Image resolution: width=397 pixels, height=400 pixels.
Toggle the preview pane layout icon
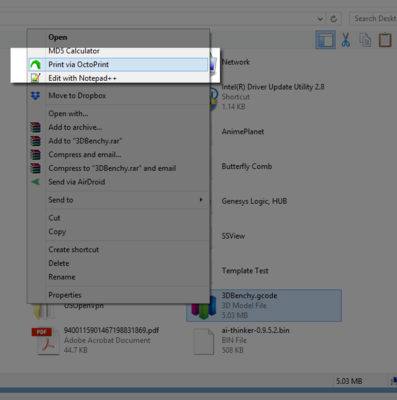[325, 40]
